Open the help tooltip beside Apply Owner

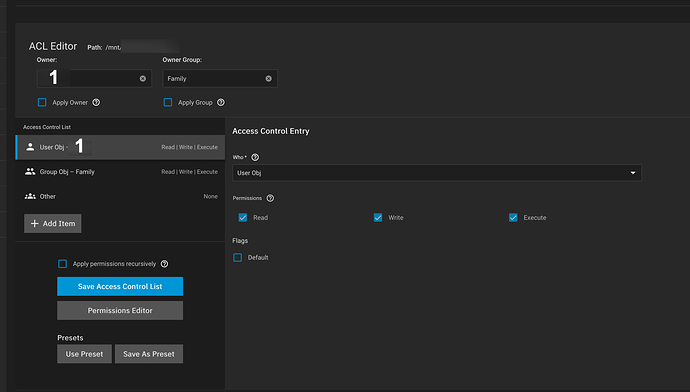tap(96, 103)
